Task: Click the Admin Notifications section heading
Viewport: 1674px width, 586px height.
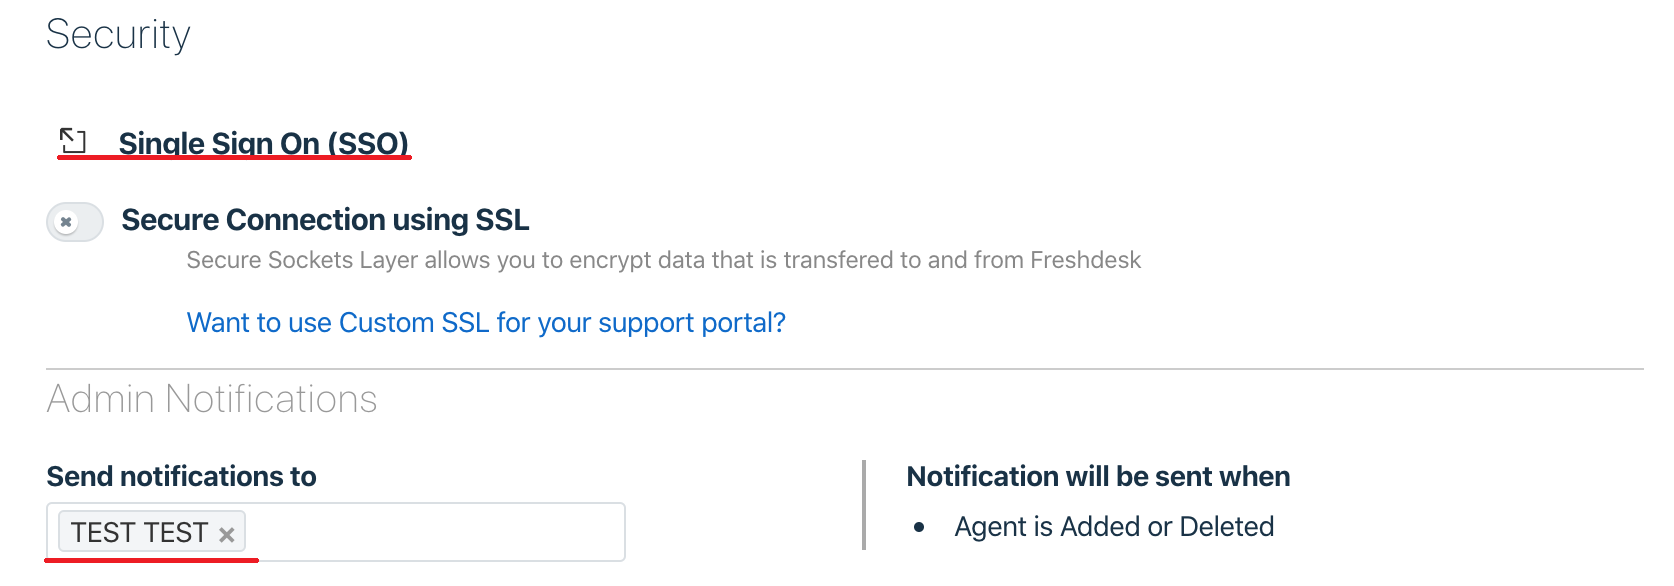Action: click(x=212, y=399)
